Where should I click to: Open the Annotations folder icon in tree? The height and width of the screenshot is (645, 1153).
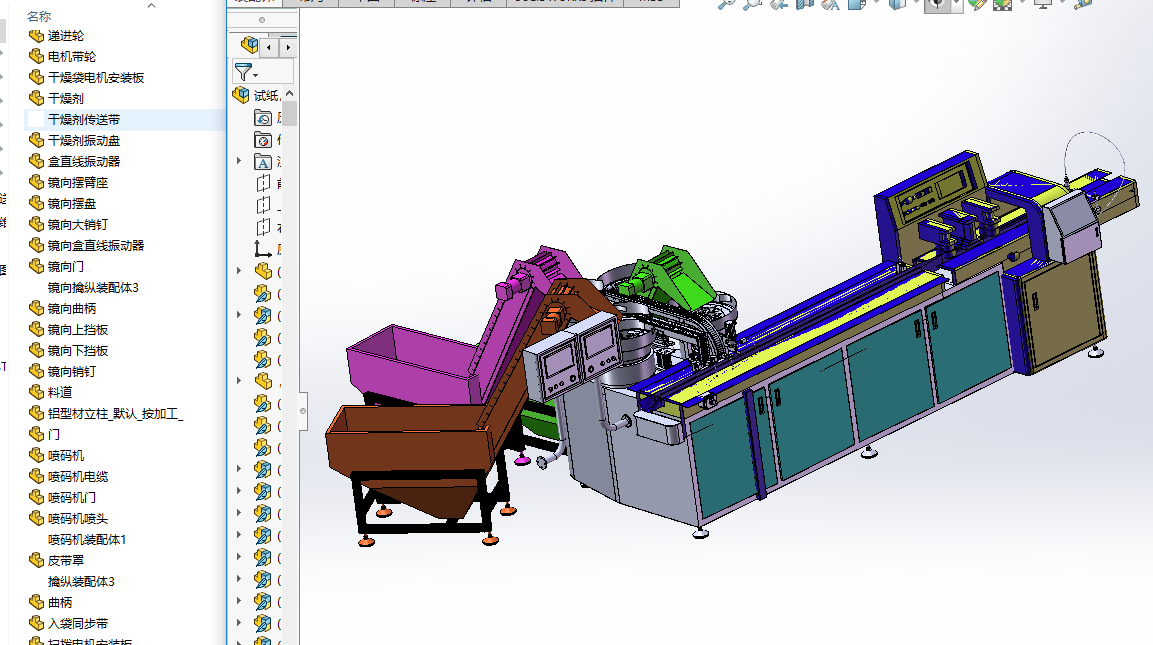[263, 162]
